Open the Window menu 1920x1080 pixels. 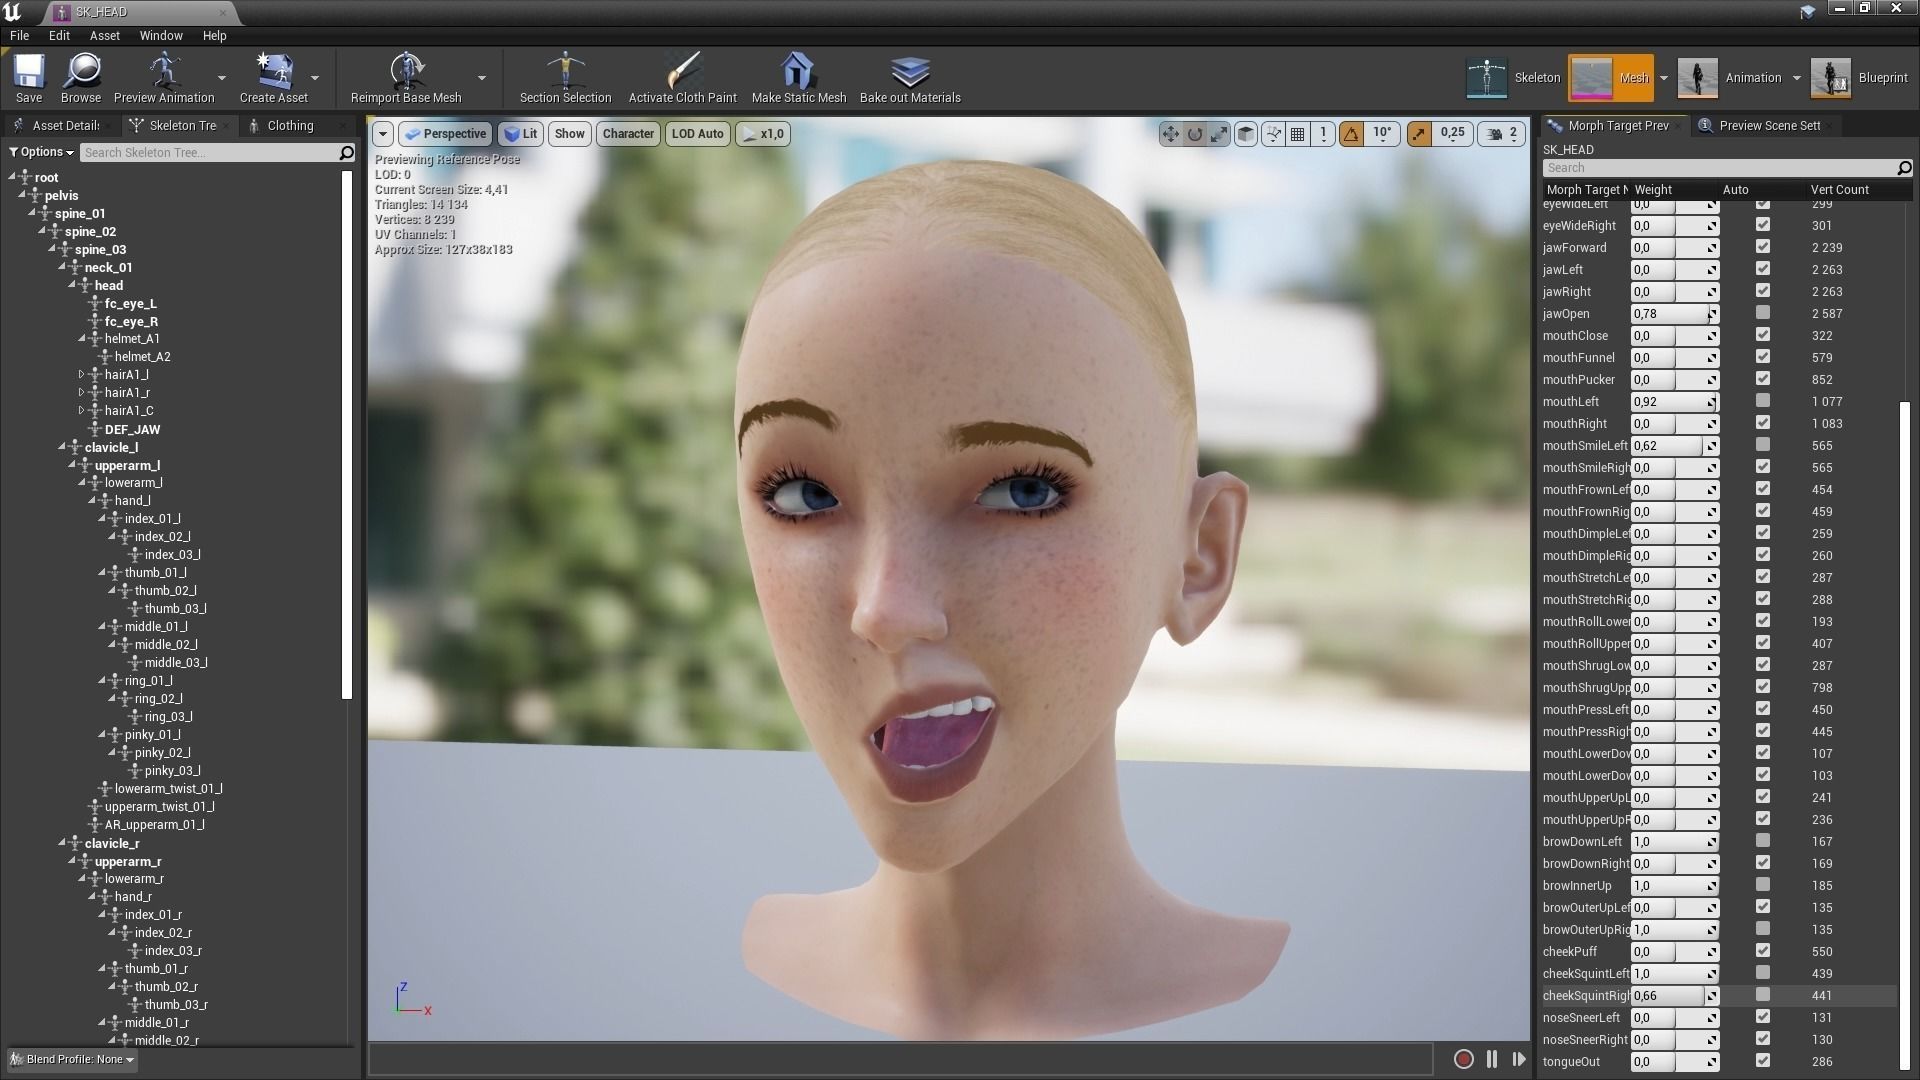click(161, 35)
